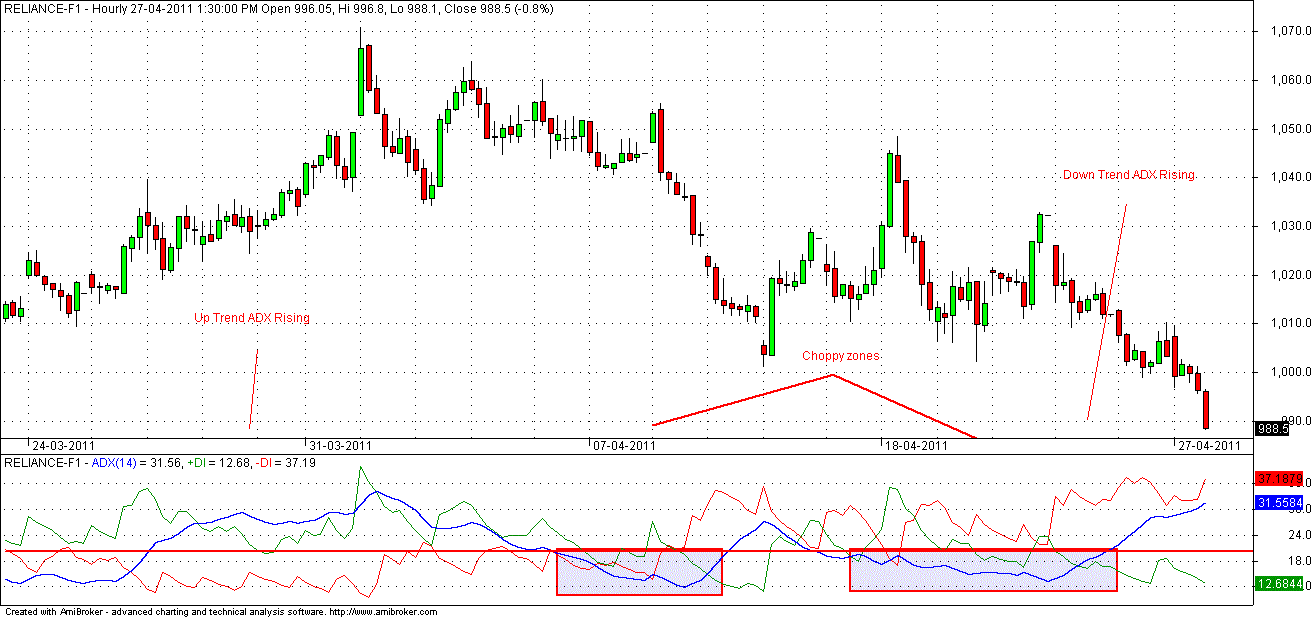Click the red -DI = 37.19 indicator label

coord(285,463)
